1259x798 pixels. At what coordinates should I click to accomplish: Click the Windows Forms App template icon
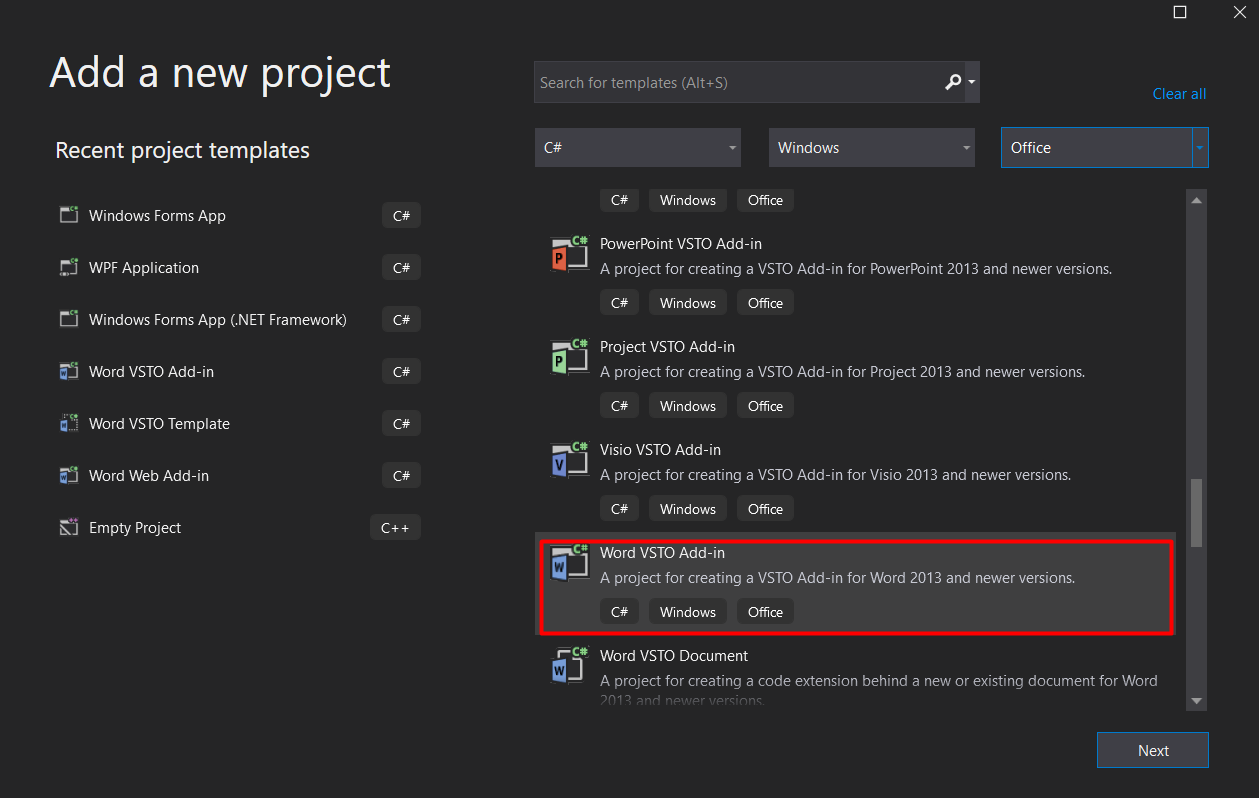[x=69, y=215]
